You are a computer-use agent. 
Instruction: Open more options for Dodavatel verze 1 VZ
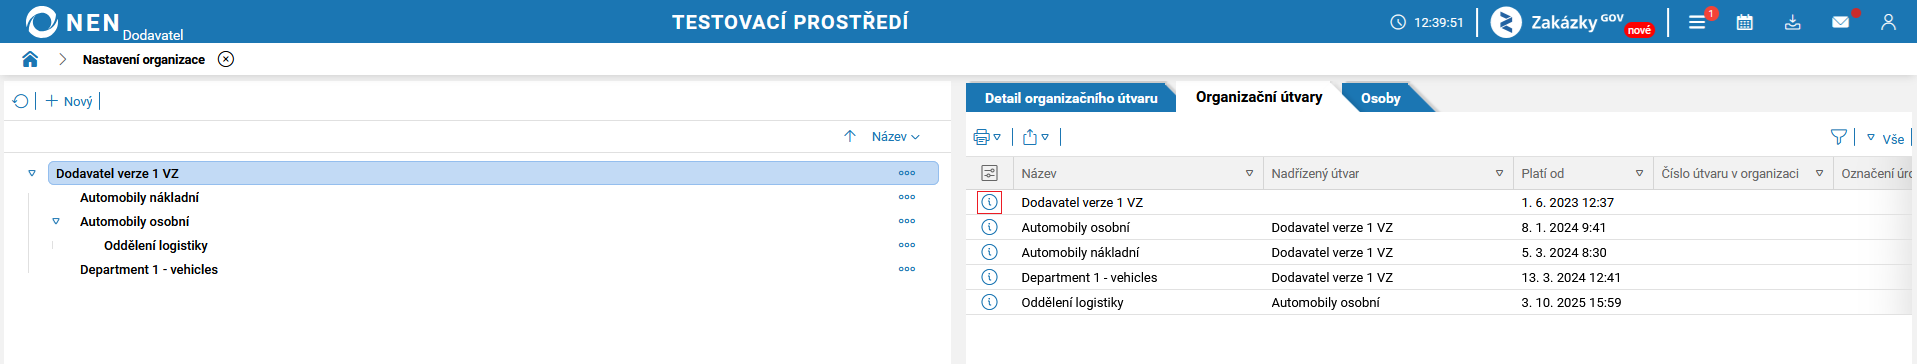pyautogui.click(x=907, y=173)
